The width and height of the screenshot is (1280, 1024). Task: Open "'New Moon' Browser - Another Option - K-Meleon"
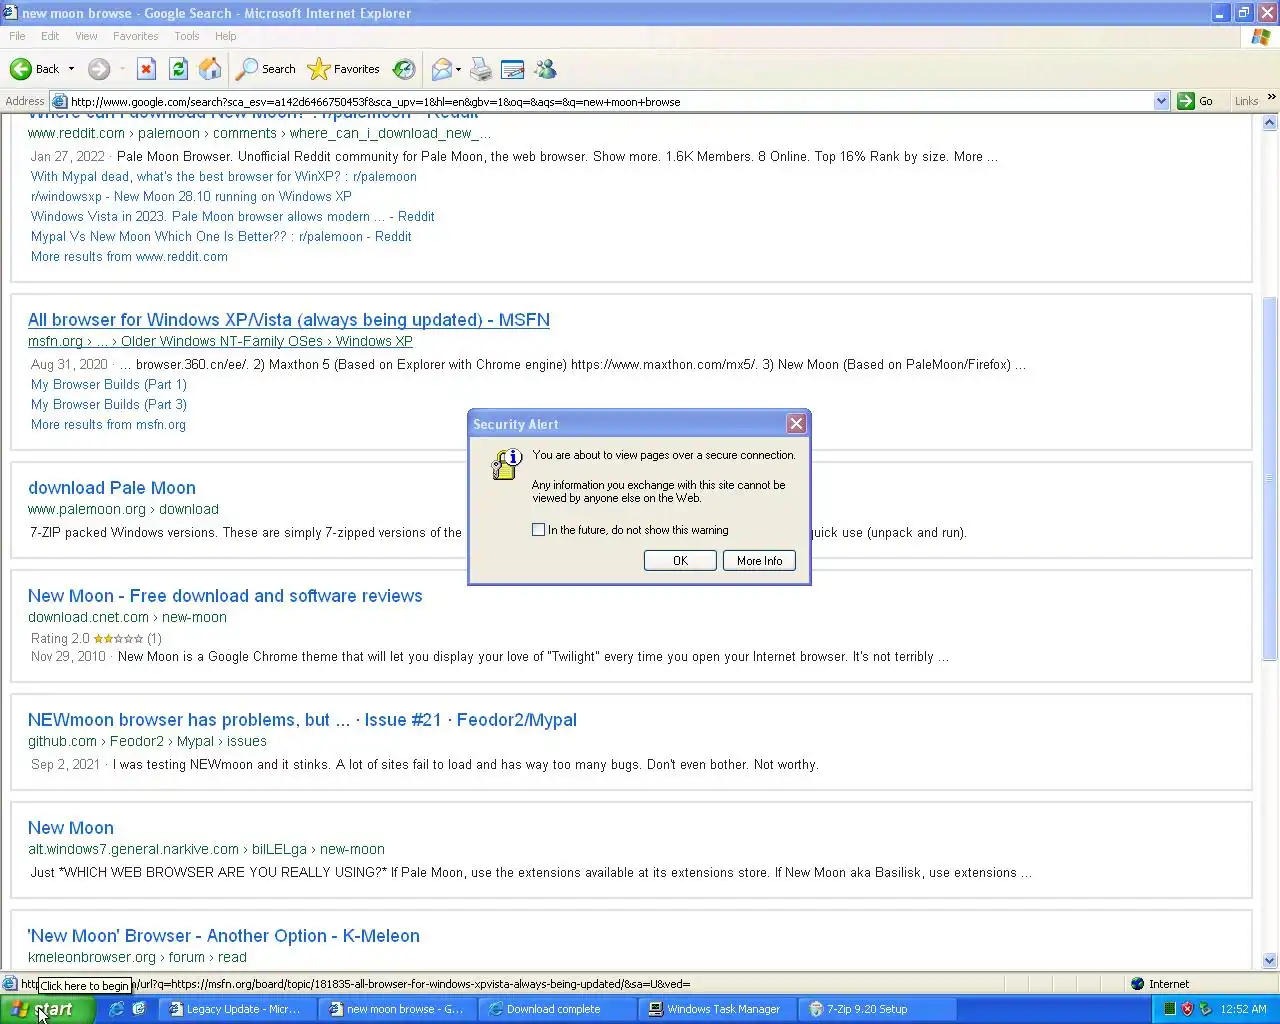pos(224,936)
